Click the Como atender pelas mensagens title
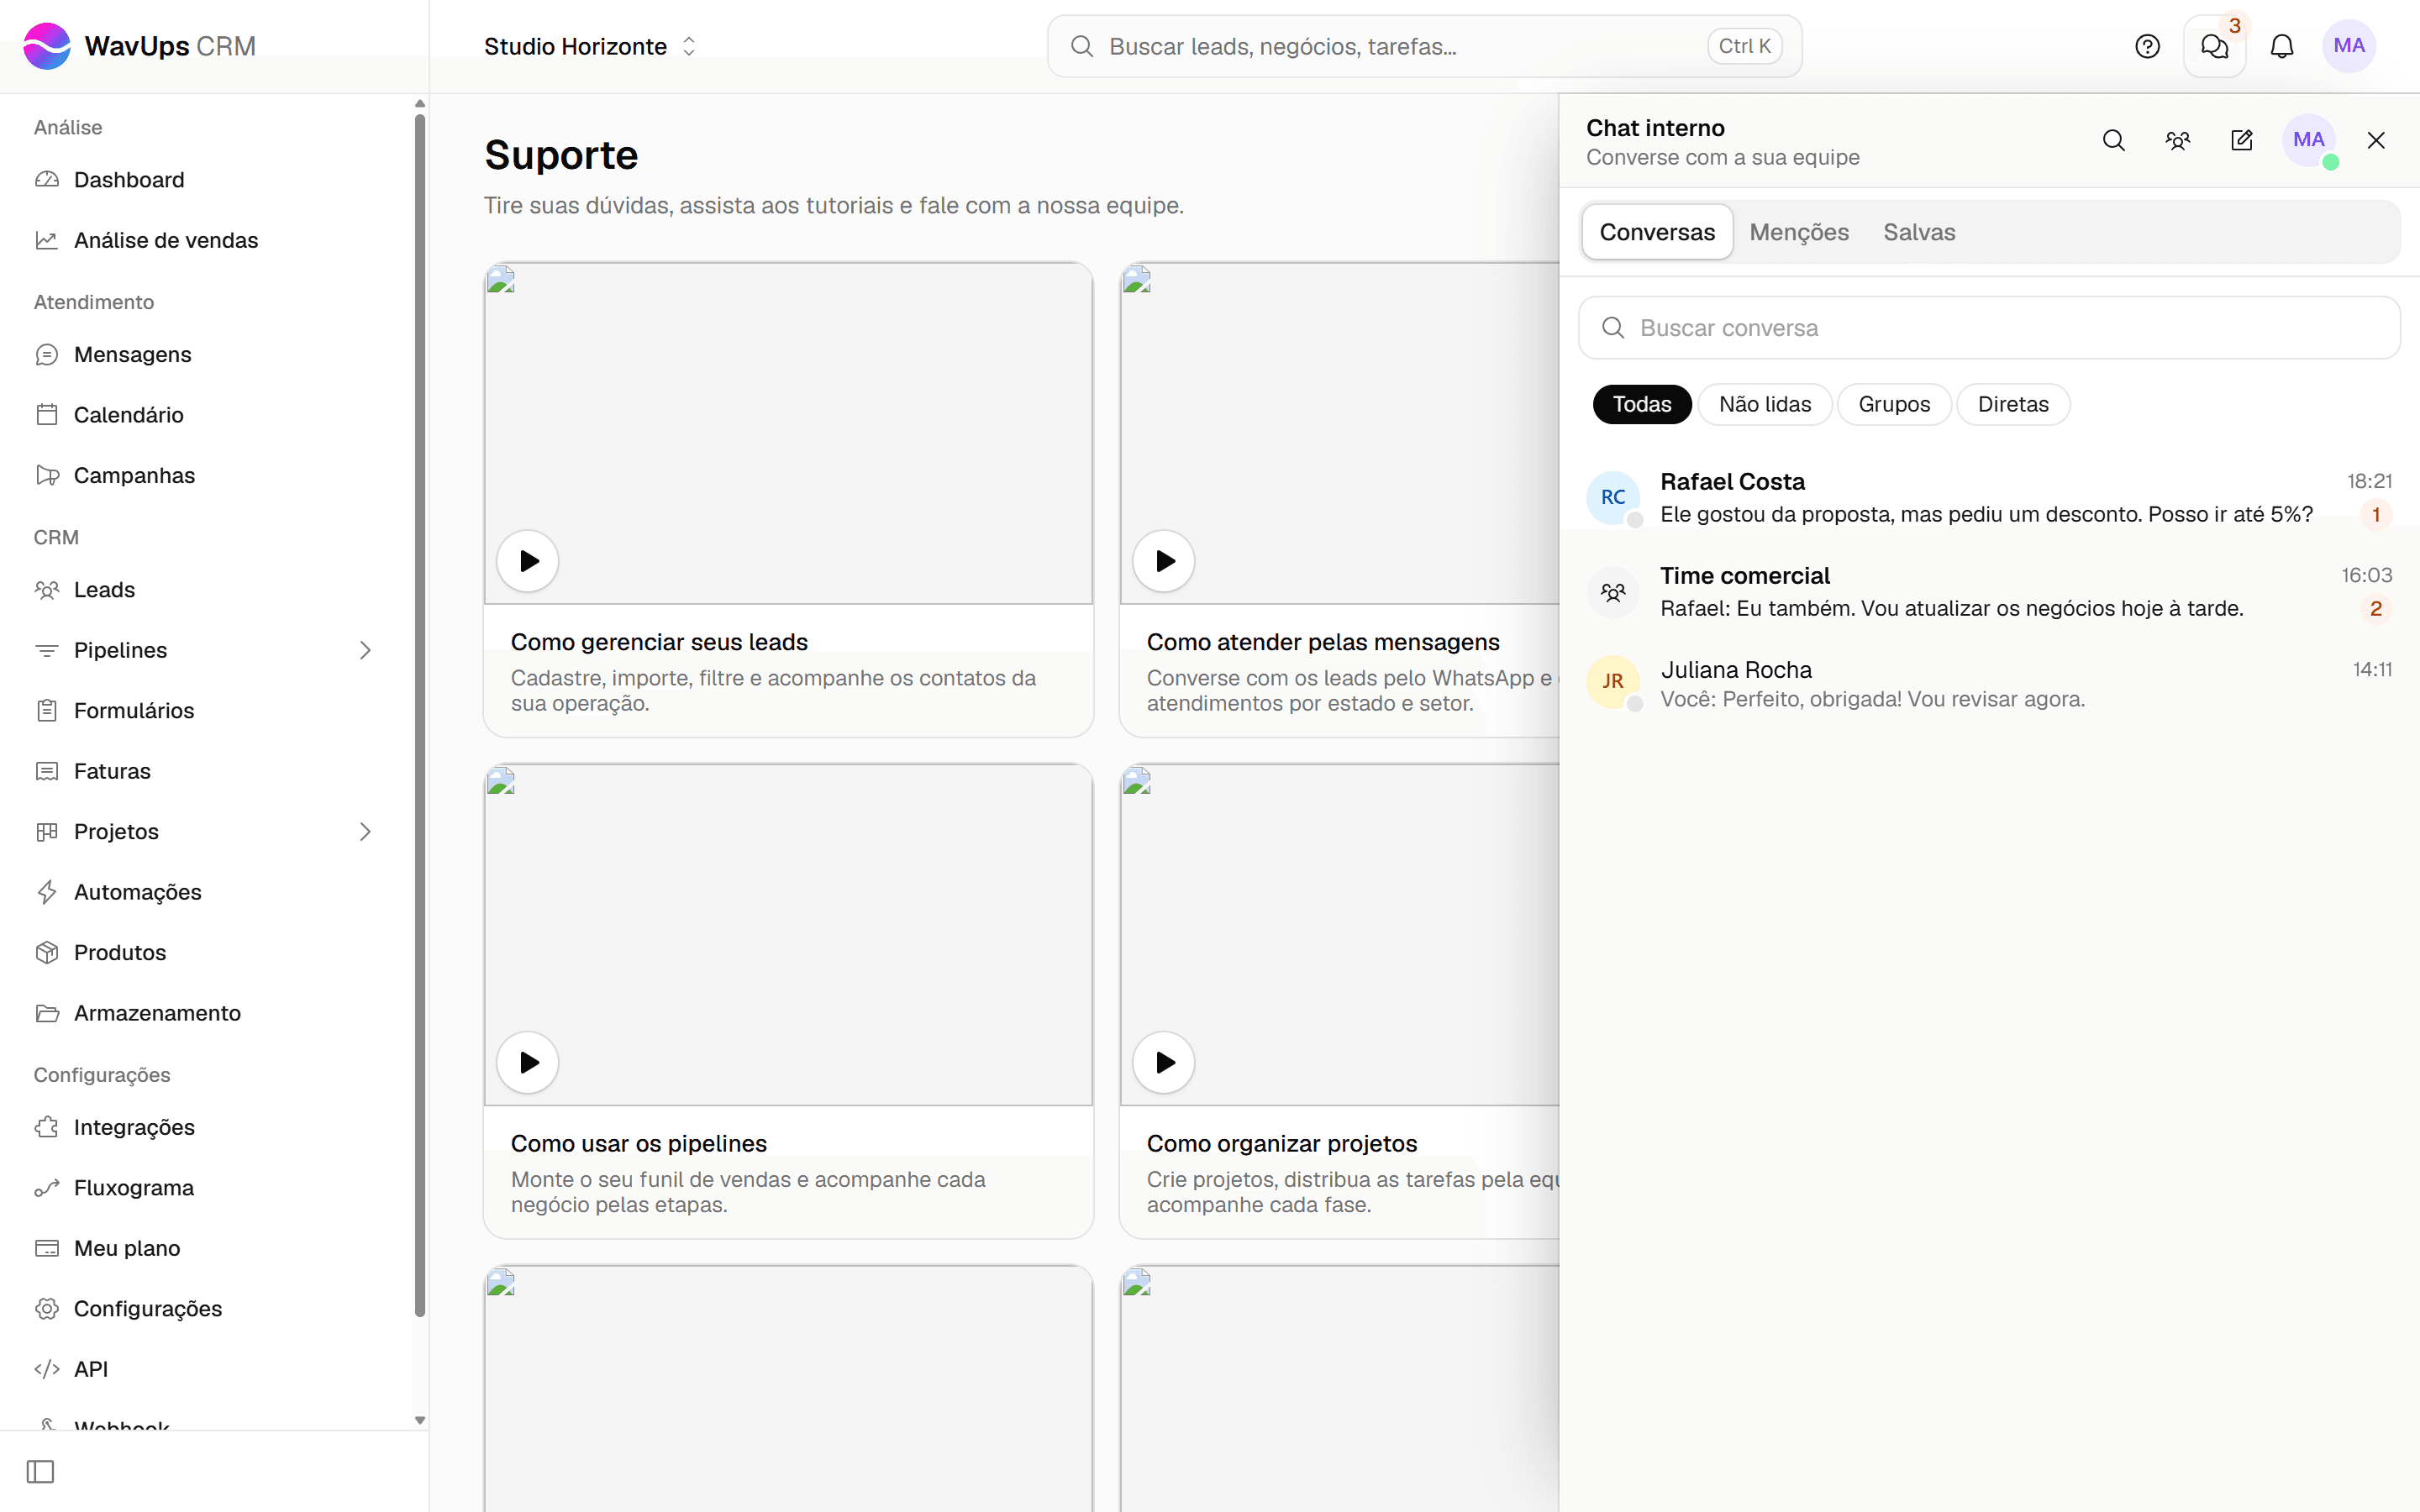Screen dimensions: 2420x1512 (1323, 642)
